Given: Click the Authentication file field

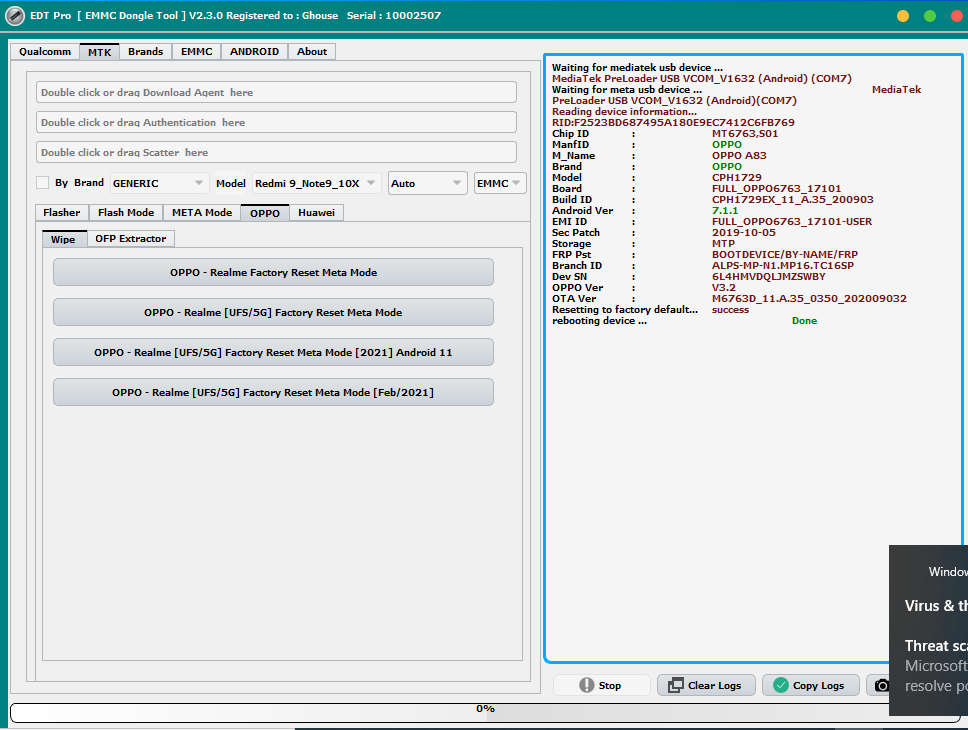Looking at the screenshot, I should click(277, 122).
